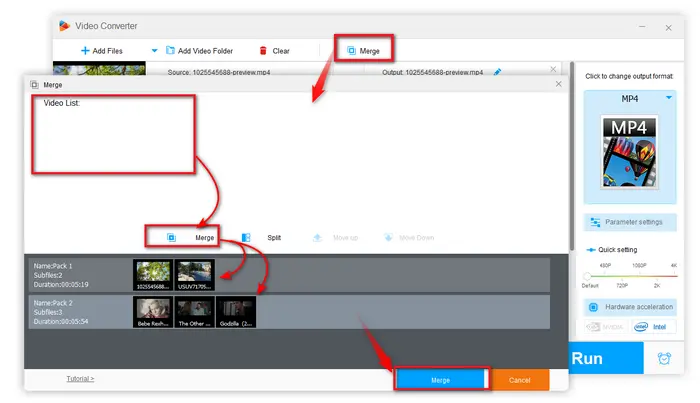
Task: Click the alarm clock schedule icon
Action: 664,358
